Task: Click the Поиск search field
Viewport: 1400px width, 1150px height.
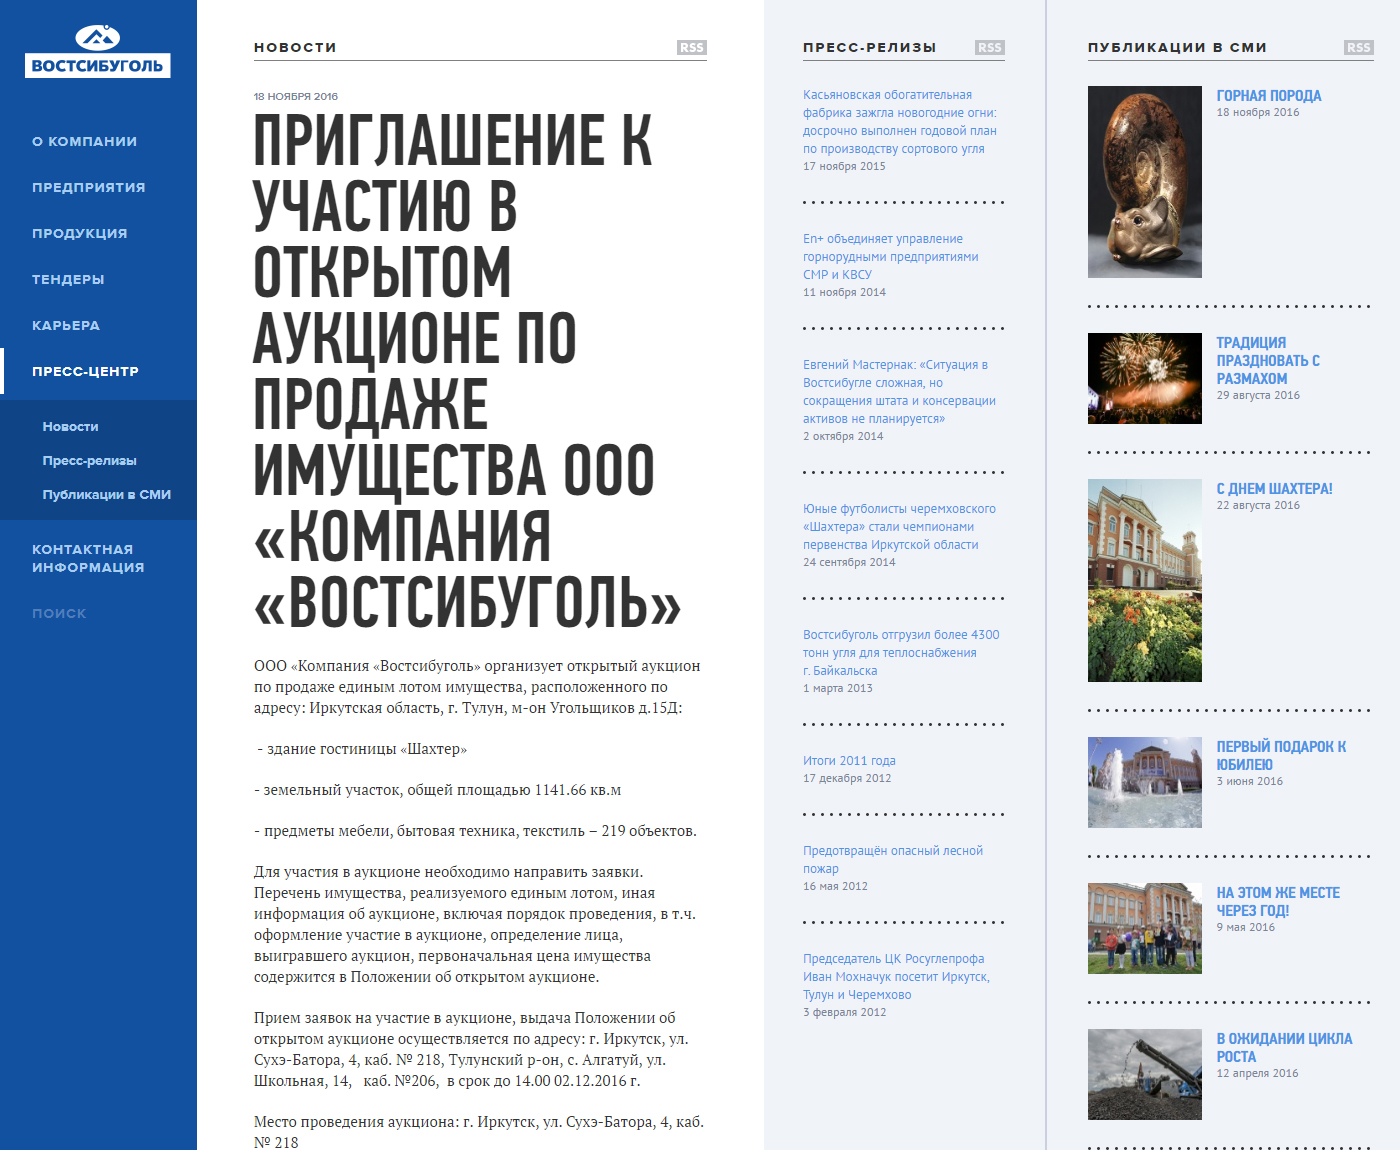Action: click(x=59, y=614)
